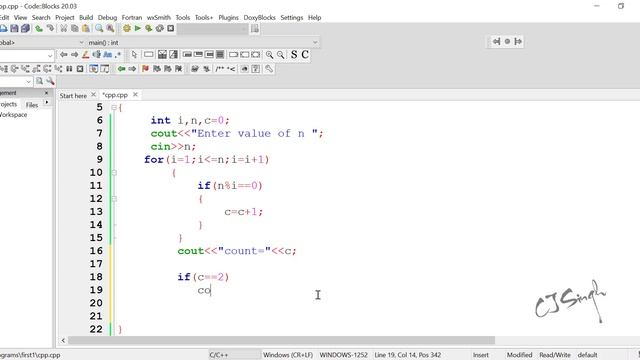Copy the selected code
Viewport: 640px width, 360px height.
point(75,29)
